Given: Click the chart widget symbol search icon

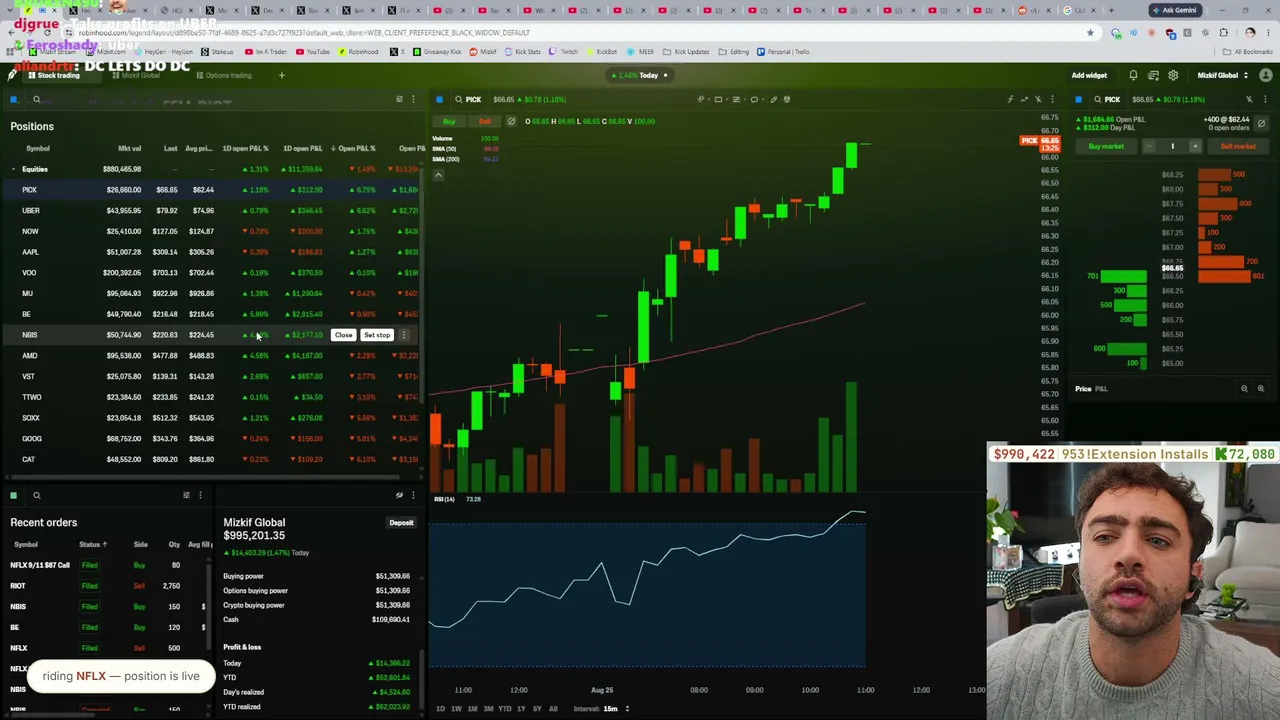Looking at the screenshot, I should (x=459, y=99).
